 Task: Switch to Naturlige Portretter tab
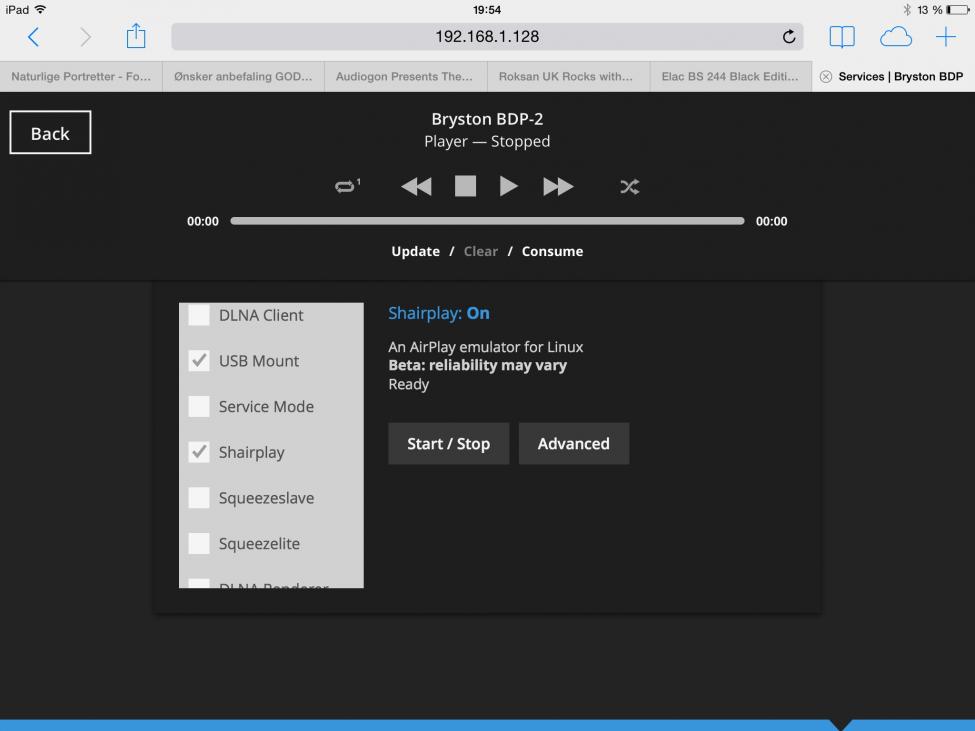coord(81,76)
